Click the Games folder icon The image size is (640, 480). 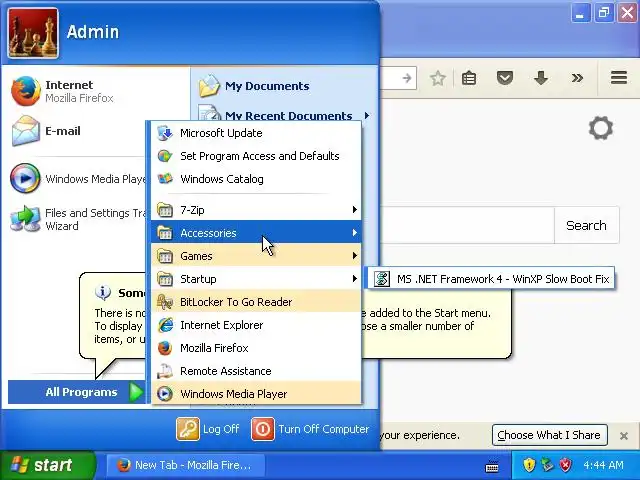165,256
